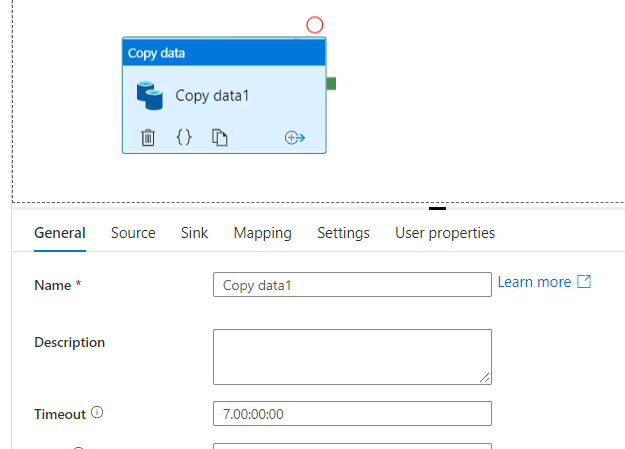Clone the activity using the copy icon

tap(220, 138)
